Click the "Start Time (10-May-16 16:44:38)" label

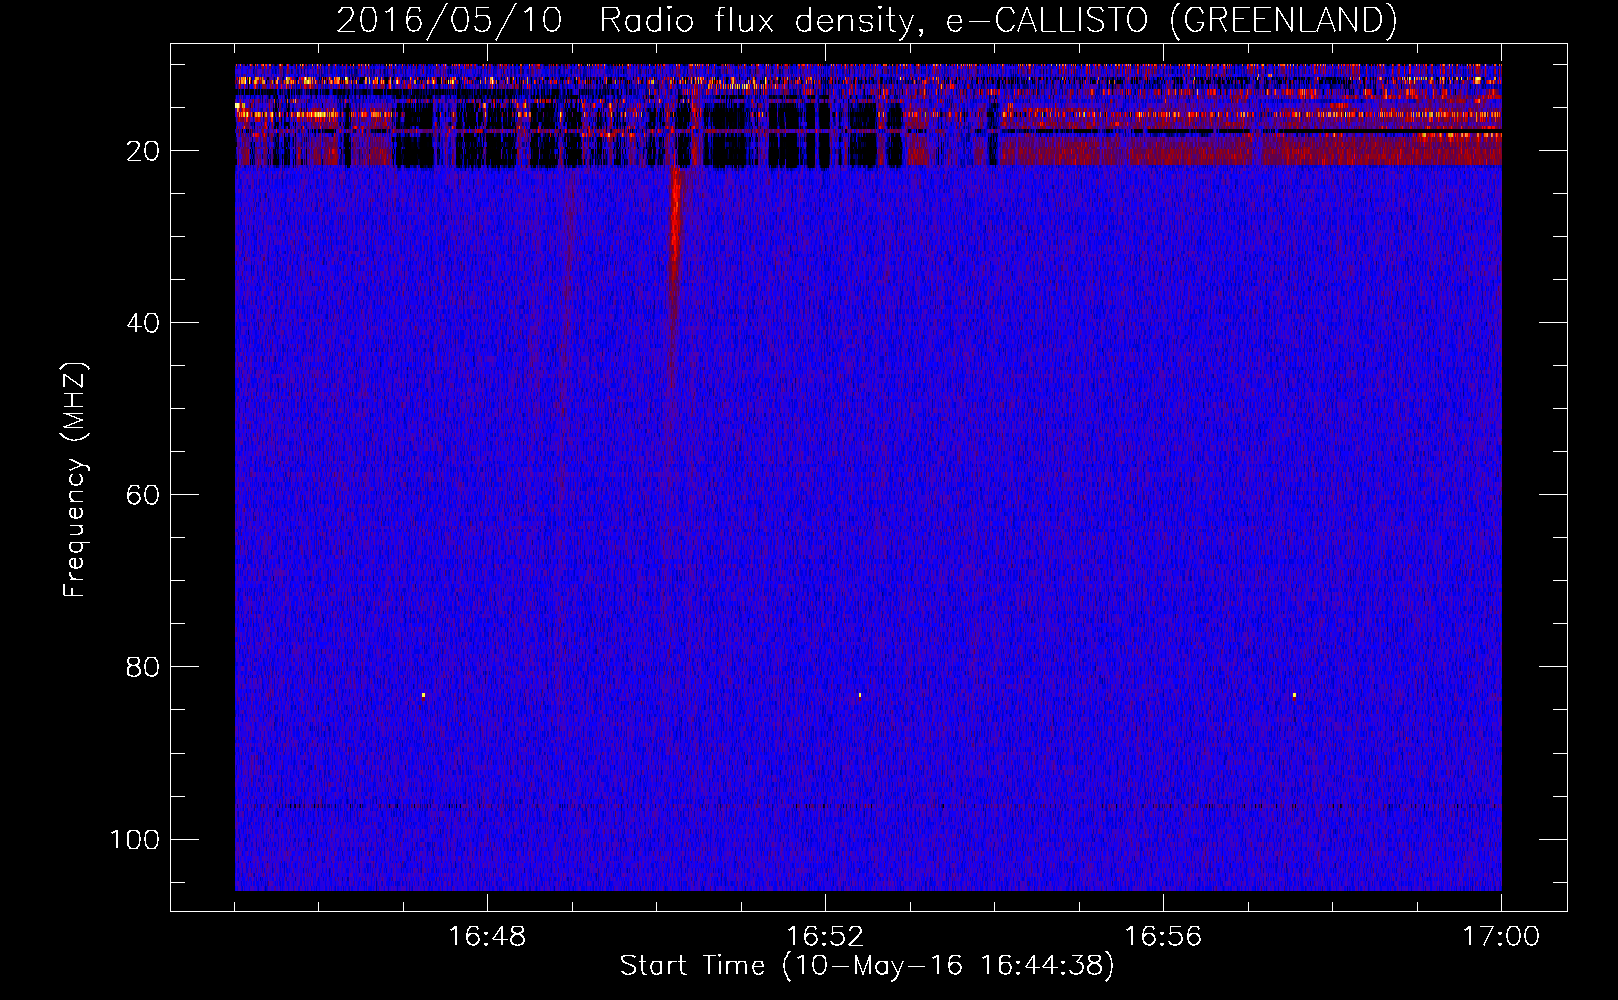(x=866, y=966)
